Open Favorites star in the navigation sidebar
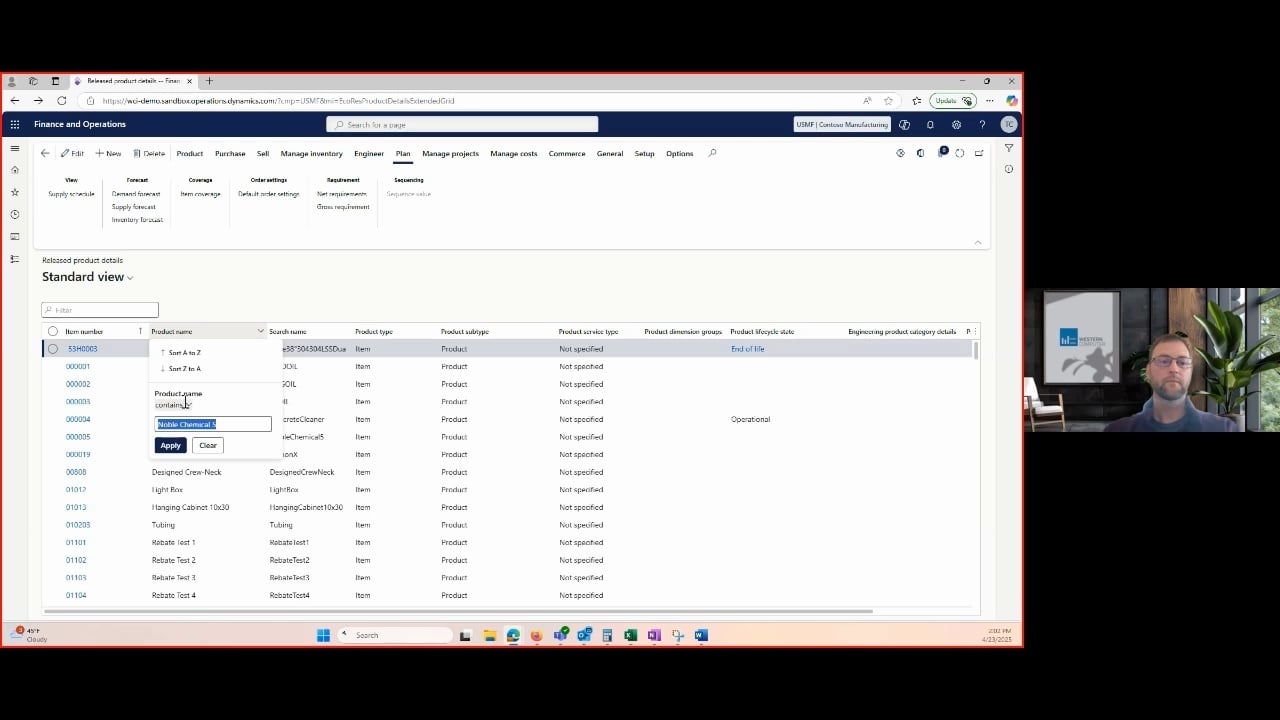This screenshot has width=1280, height=720. pyautogui.click(x=15, y=192)
